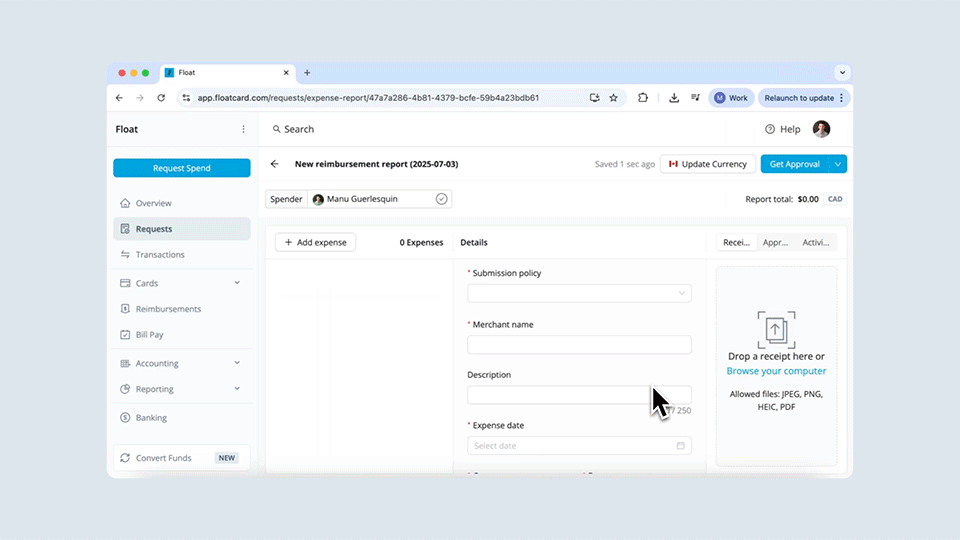Image resolution: width=960 pixels, height=540 pixels.
Task: Click the NEW badge beside Convert Funds
Action: coord(227,458)
